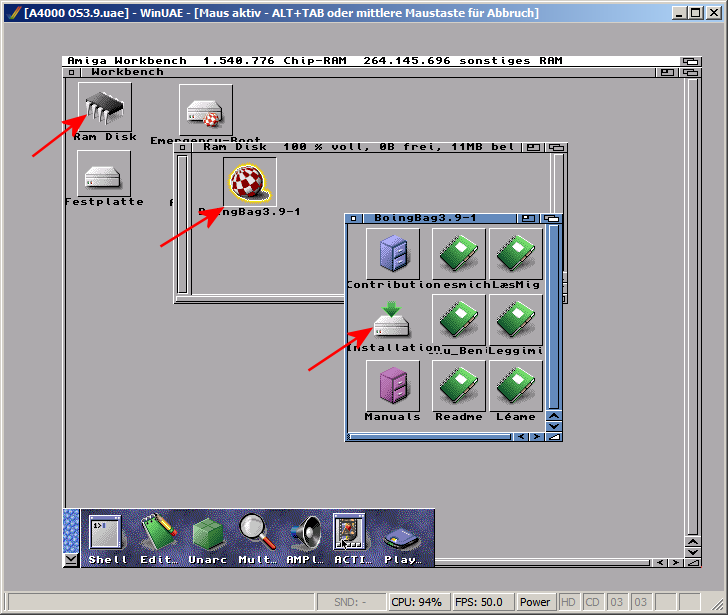
Task: Click the BoingBag3.9-1 window zoom gadget
Action: click(528, 218)
